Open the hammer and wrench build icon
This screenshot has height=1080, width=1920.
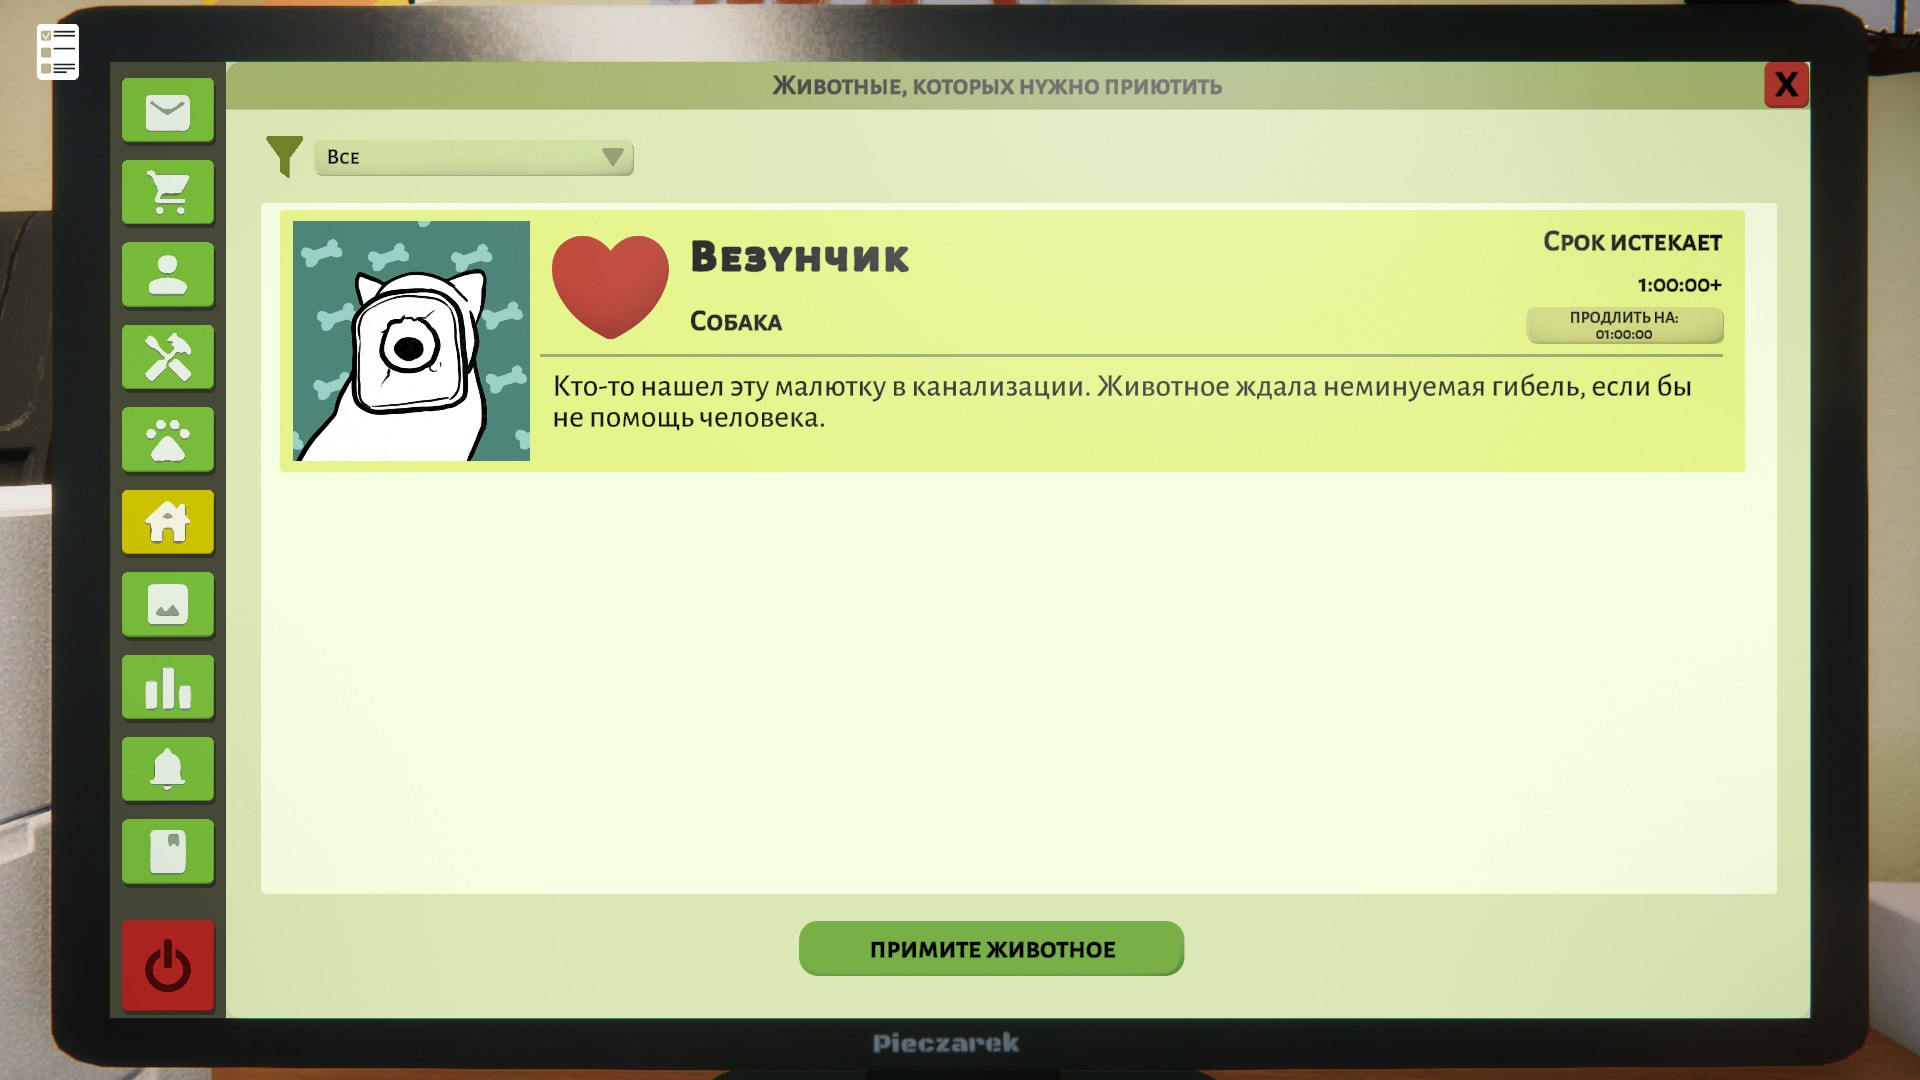[x=168, y=358]
